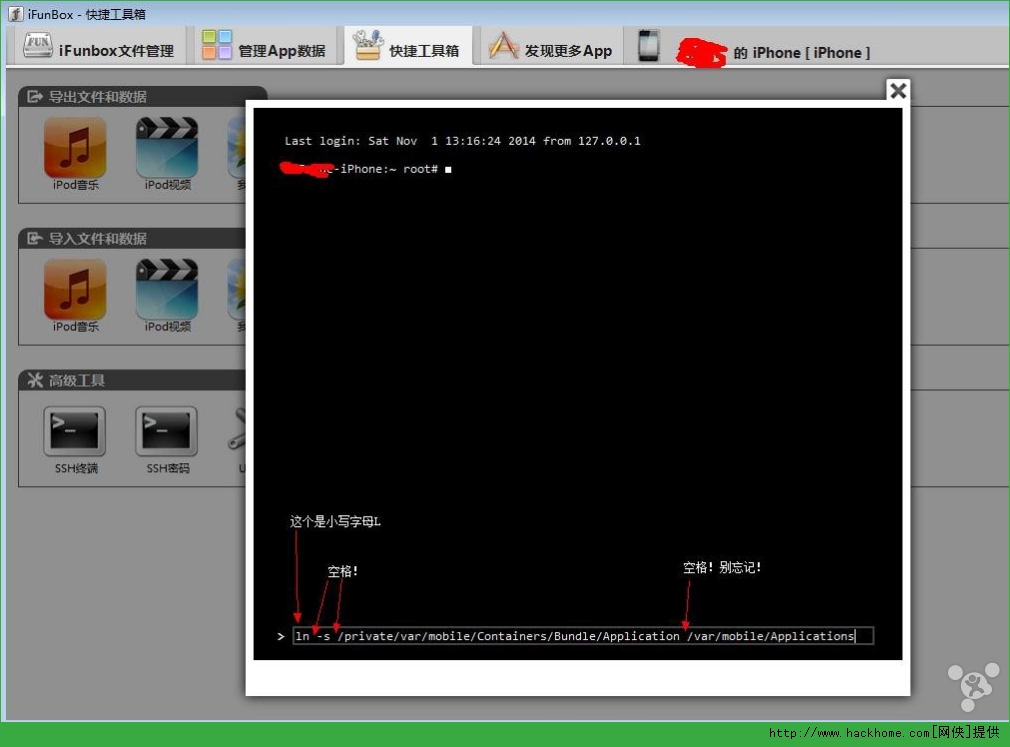Open the SSH密码 tool
This screenshot has height=747, width=1010.
[167, 440]
